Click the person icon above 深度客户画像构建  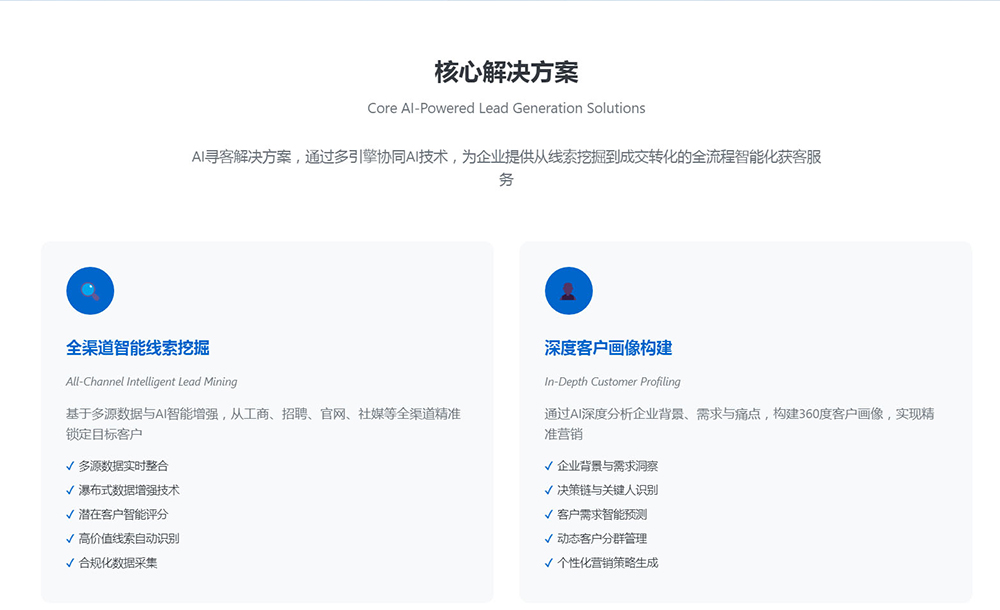pyautogui.click(x=570, y=290)
